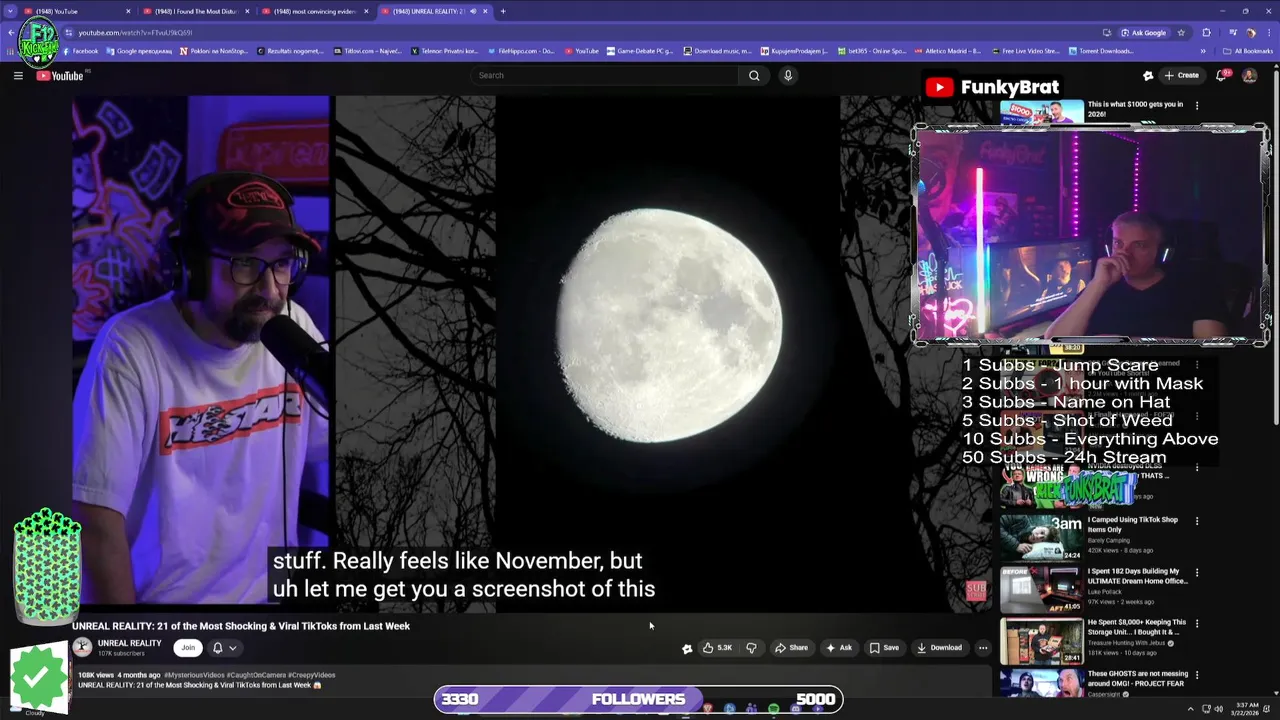Viewport: 1280px width, 720px height.
Task: Focus the YouTube search field
Action: [x=606, y=75]
